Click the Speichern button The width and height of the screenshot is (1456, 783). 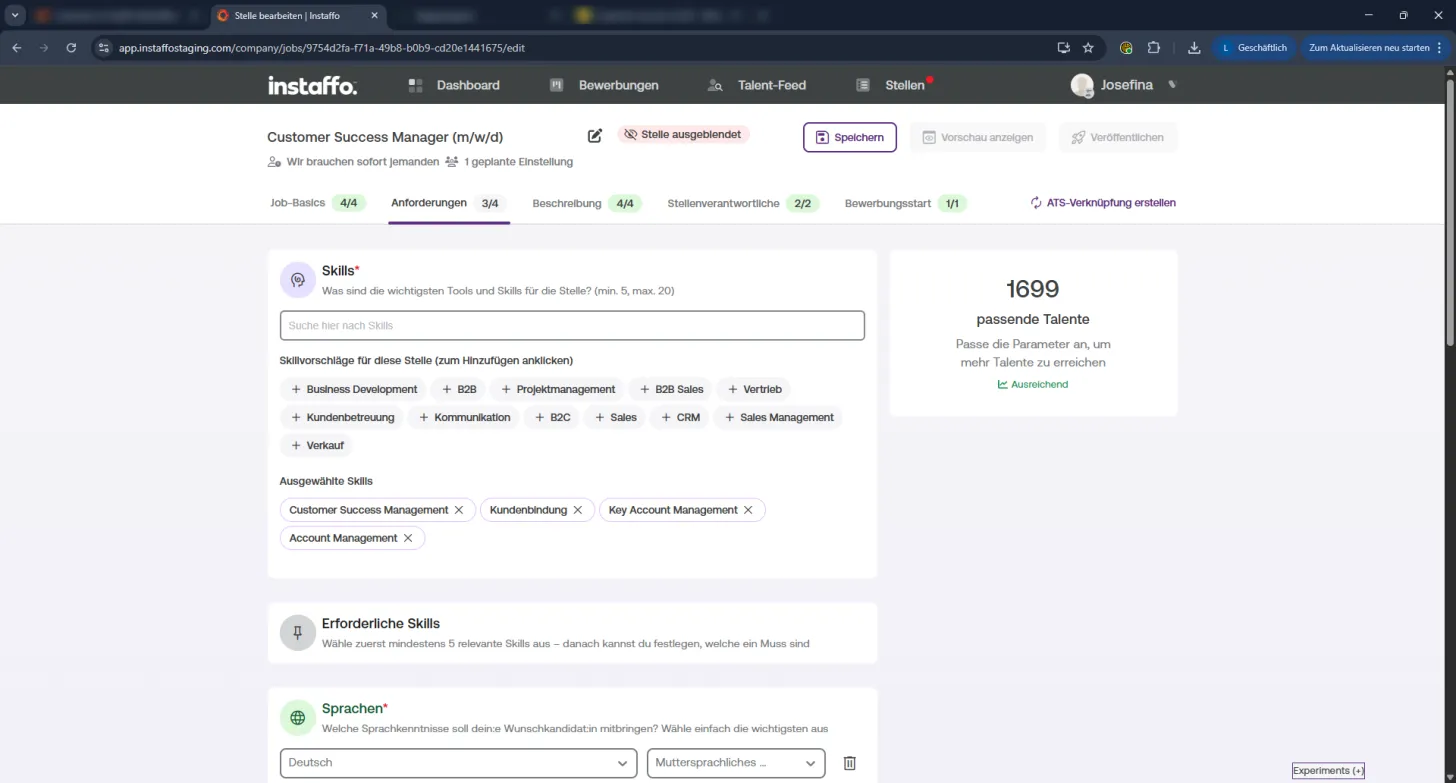850,137
